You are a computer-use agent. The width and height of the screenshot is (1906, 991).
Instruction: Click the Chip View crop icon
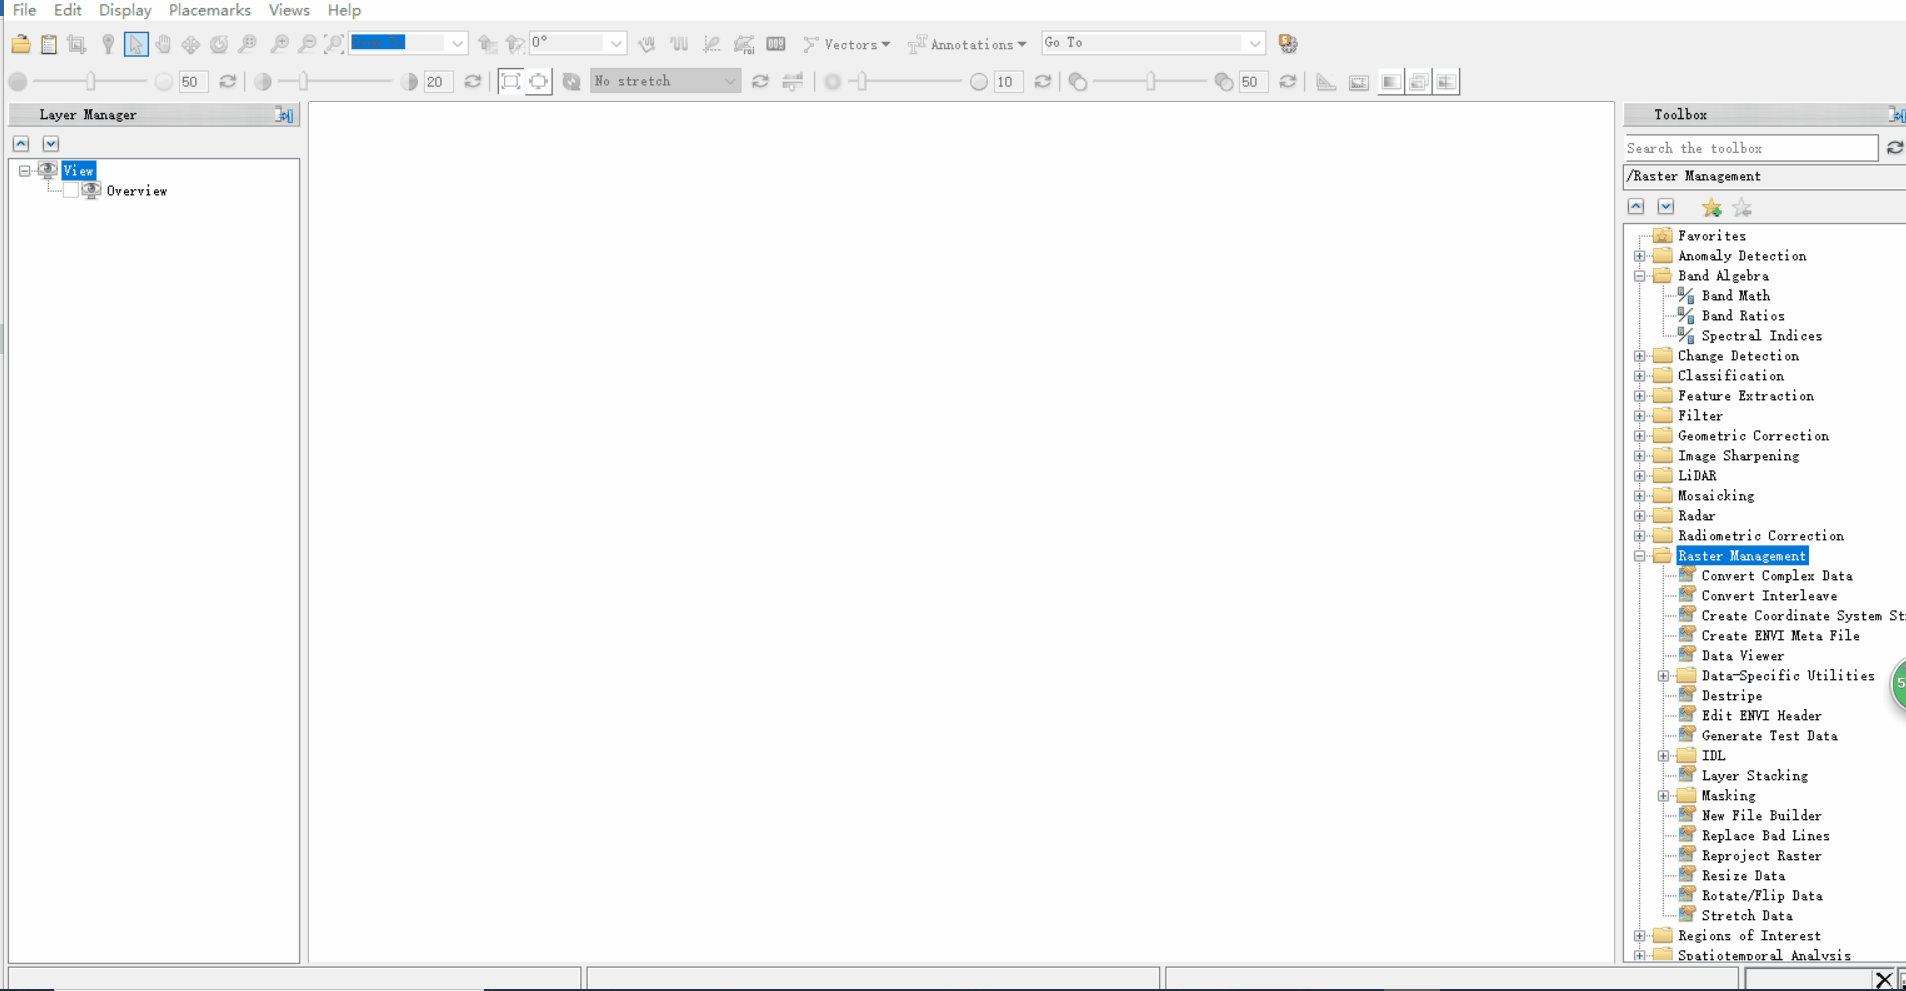pos(77,44)
